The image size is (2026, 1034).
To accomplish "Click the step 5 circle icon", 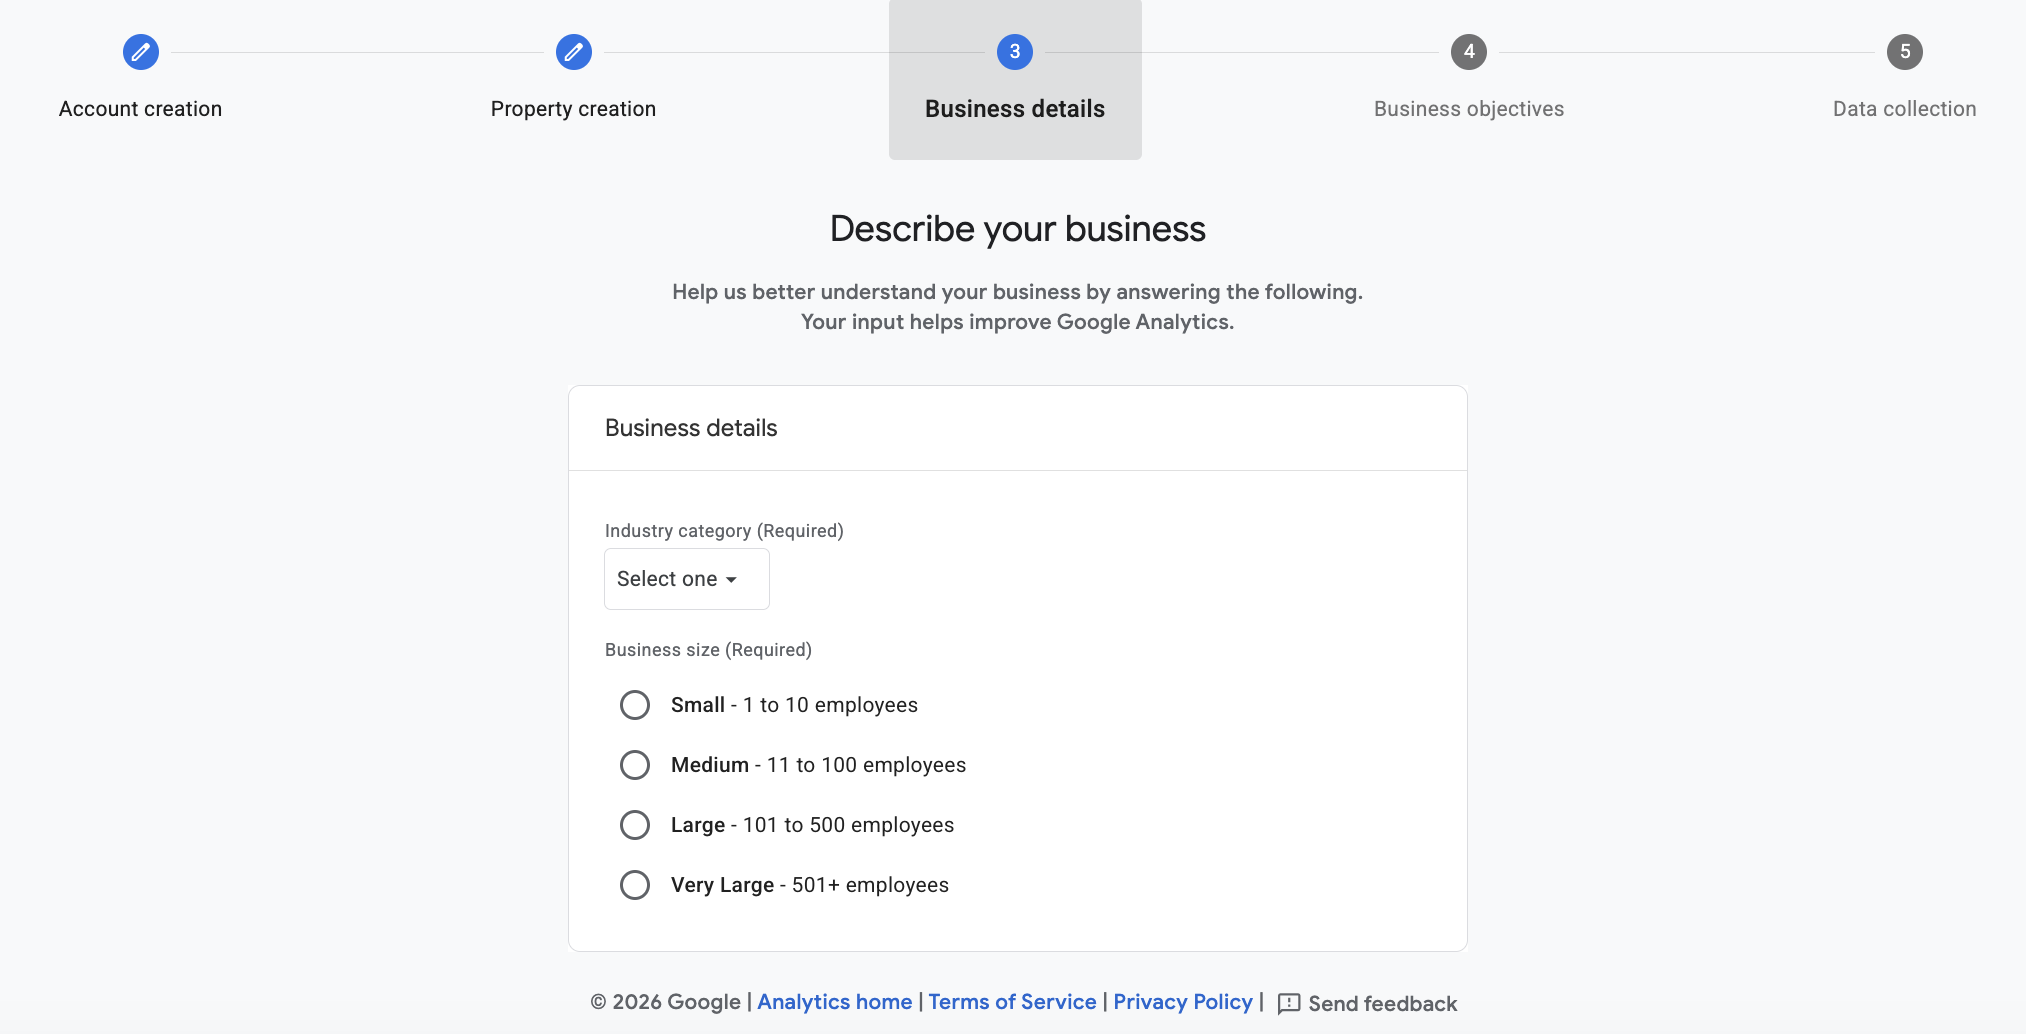I will coord(1905,52).
